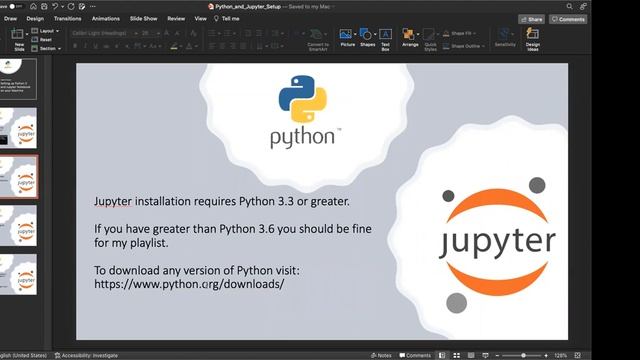This screenshot has width=640, height=360.
Task: Insert a Picture
Action: click(x=347, y=38)
